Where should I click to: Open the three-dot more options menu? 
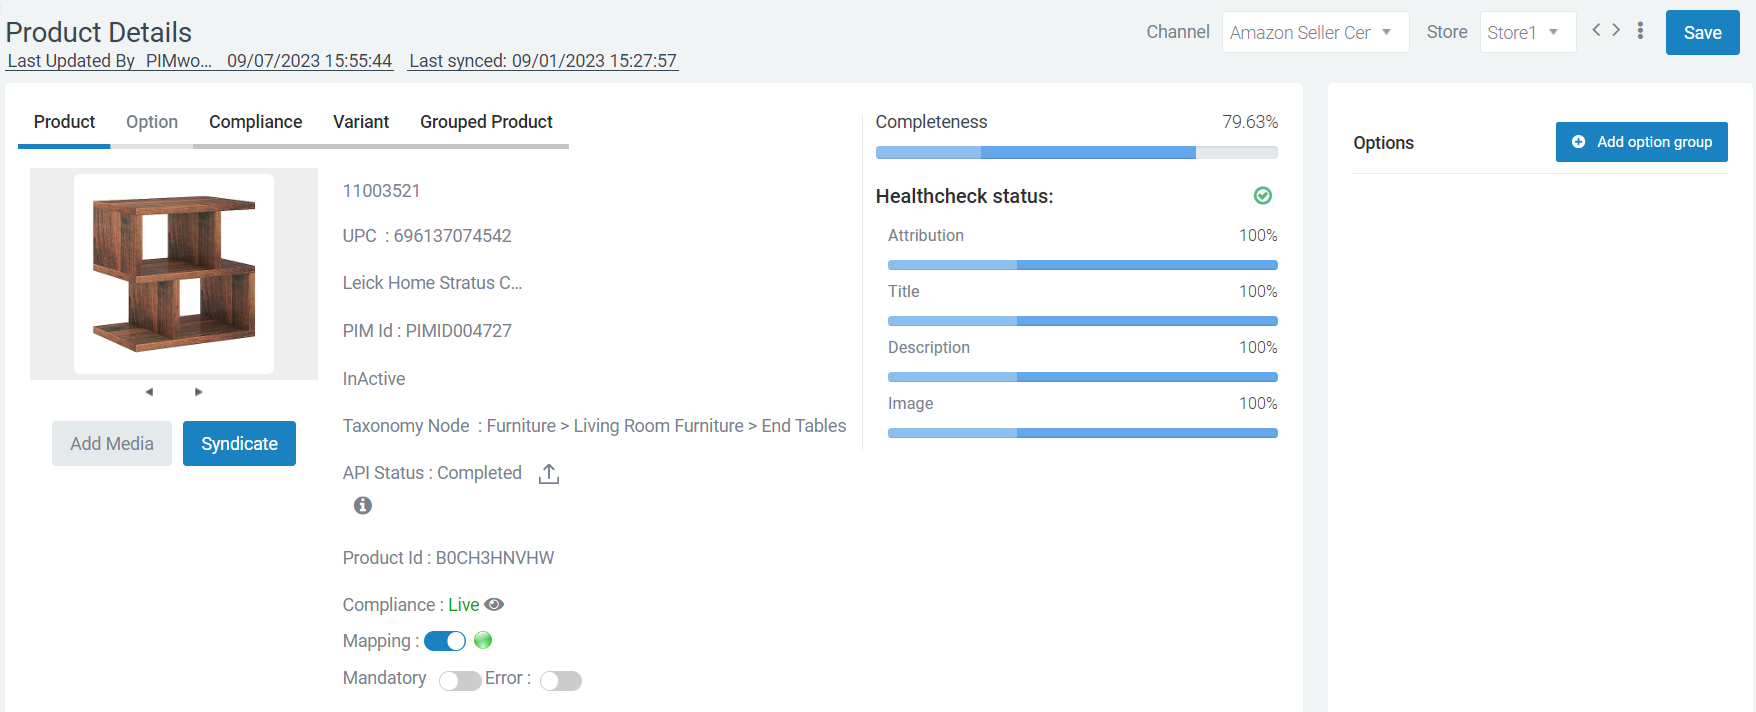(1640, 30)
